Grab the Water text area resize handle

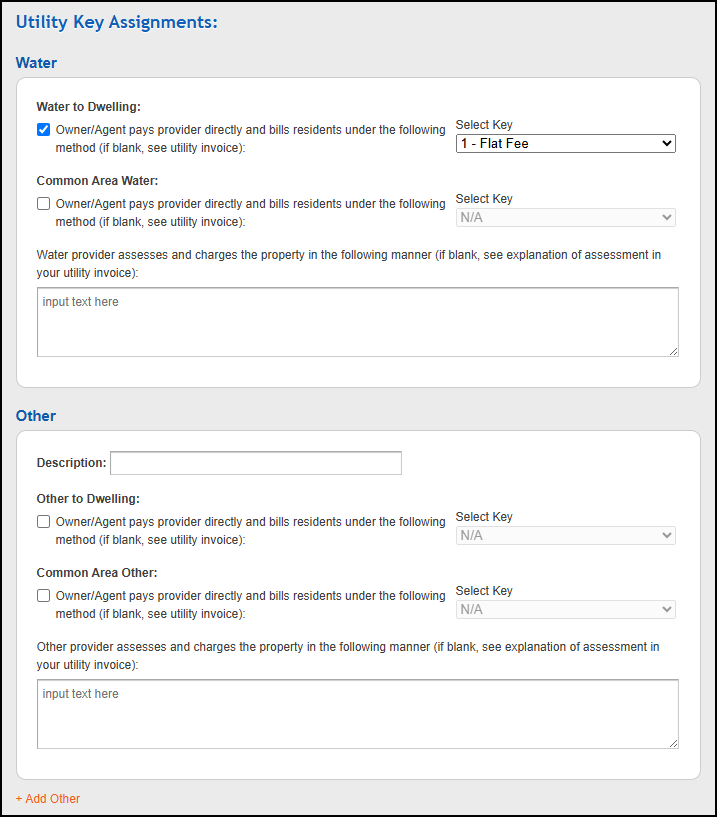pyautogui.click(x=674, y=352)
